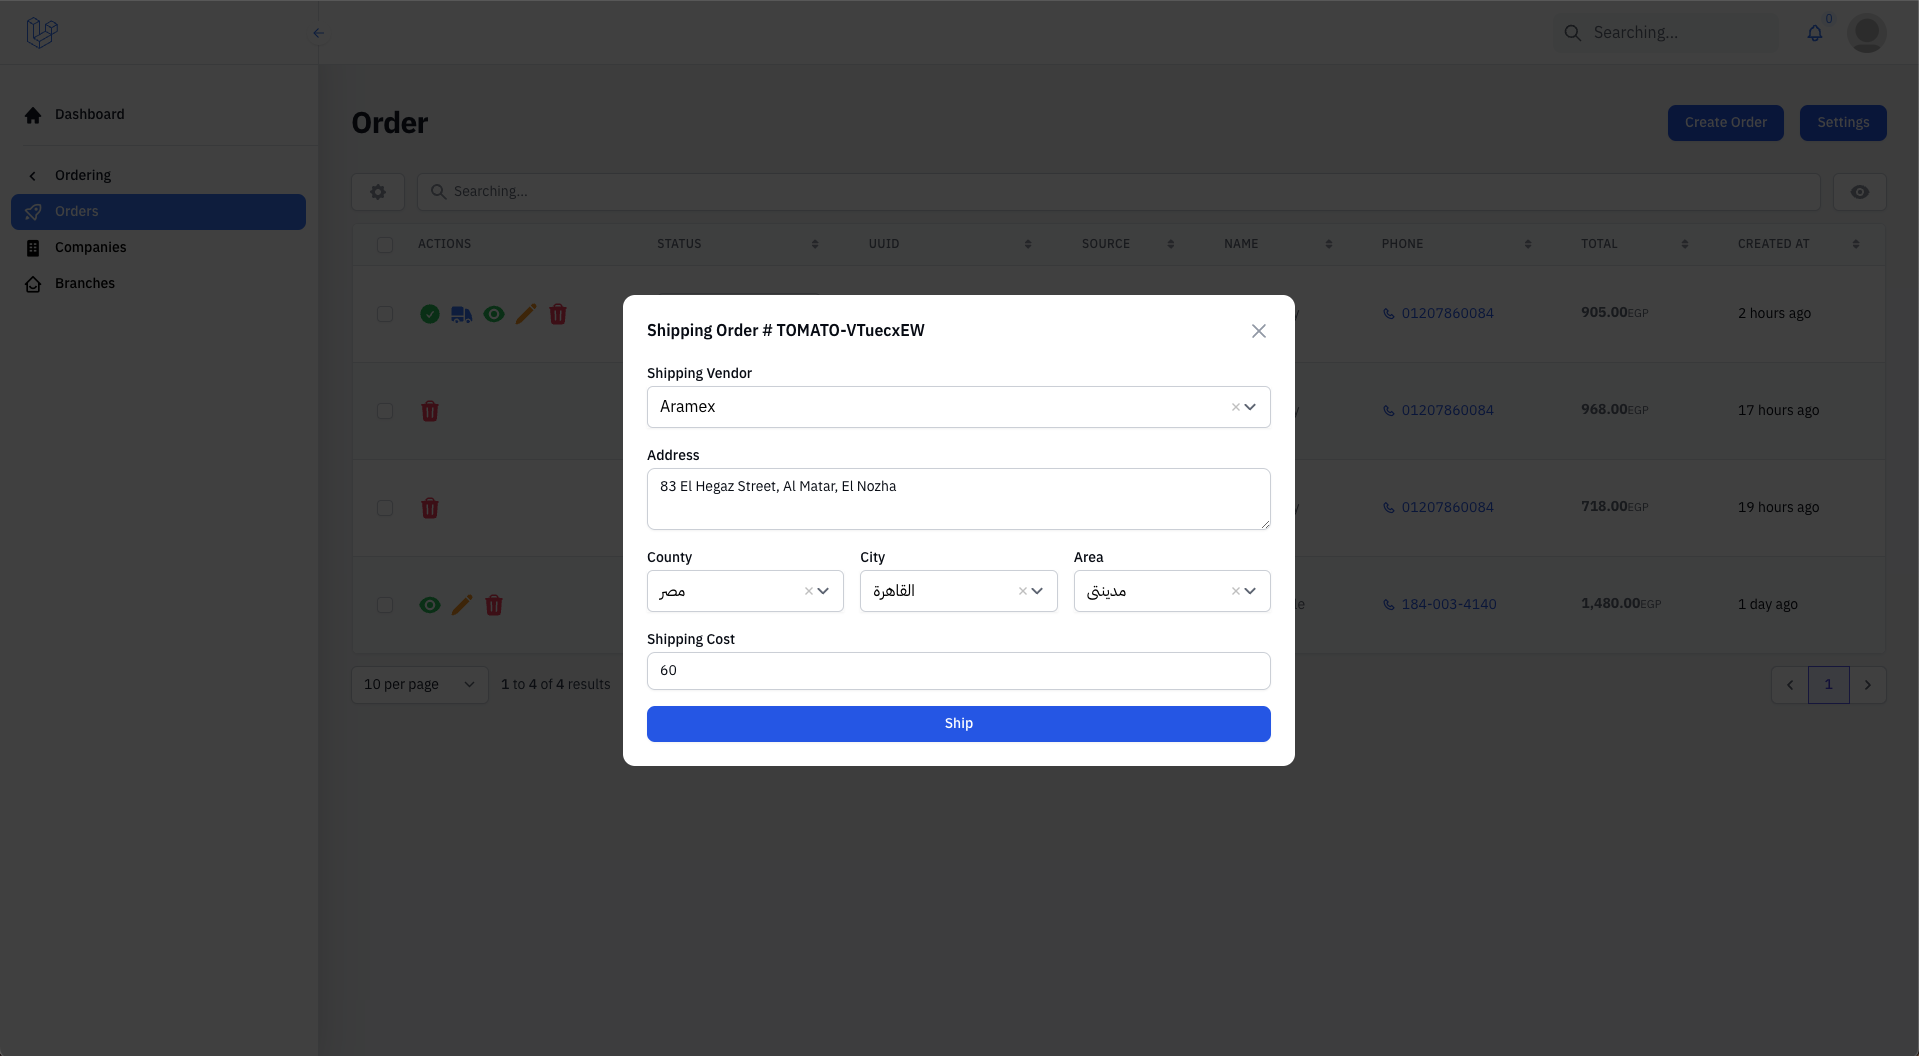Clear the Aramex shipping vendor selection
The image size is (1919, 1056).
[1235, 407]
